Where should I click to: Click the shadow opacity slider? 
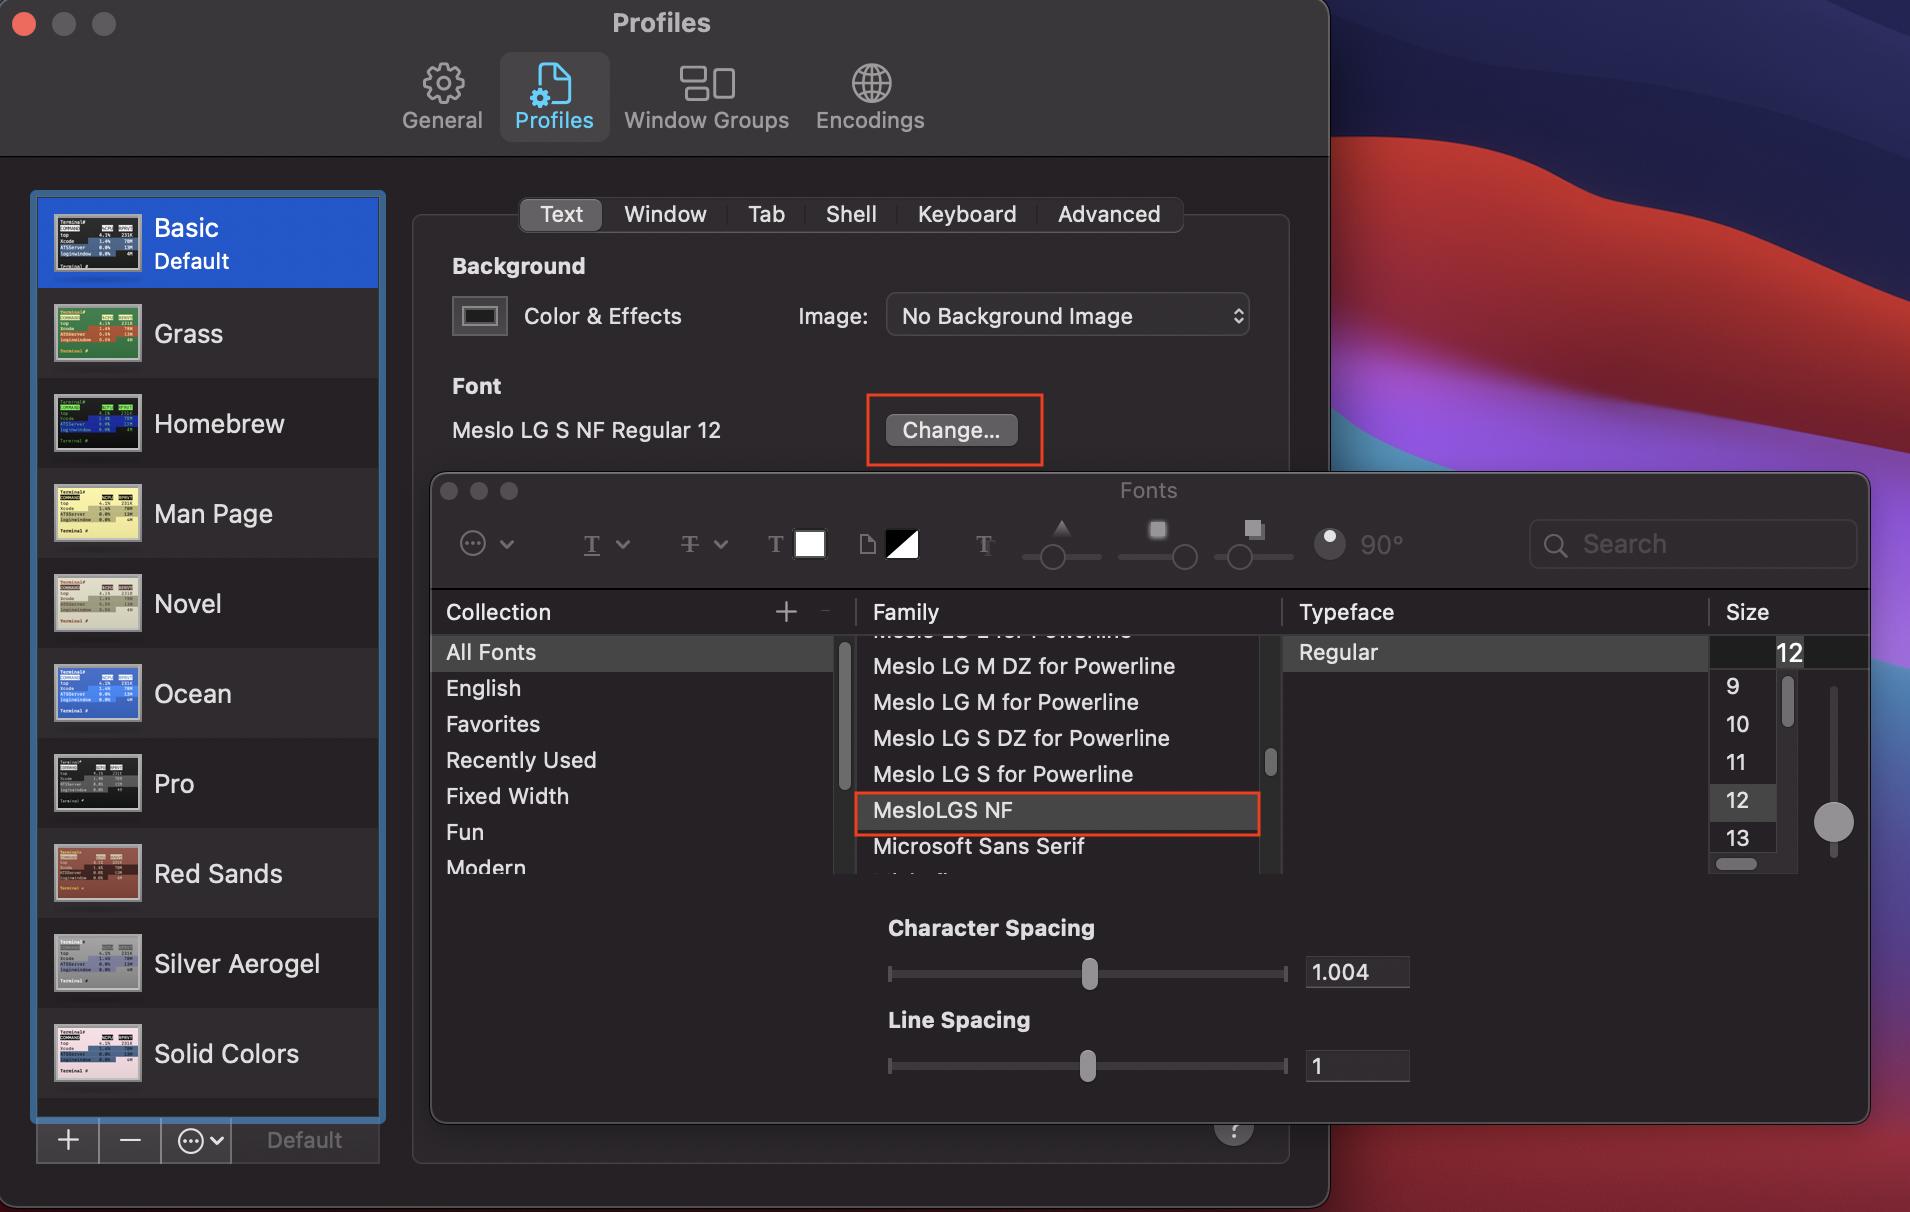(1060, 556)
